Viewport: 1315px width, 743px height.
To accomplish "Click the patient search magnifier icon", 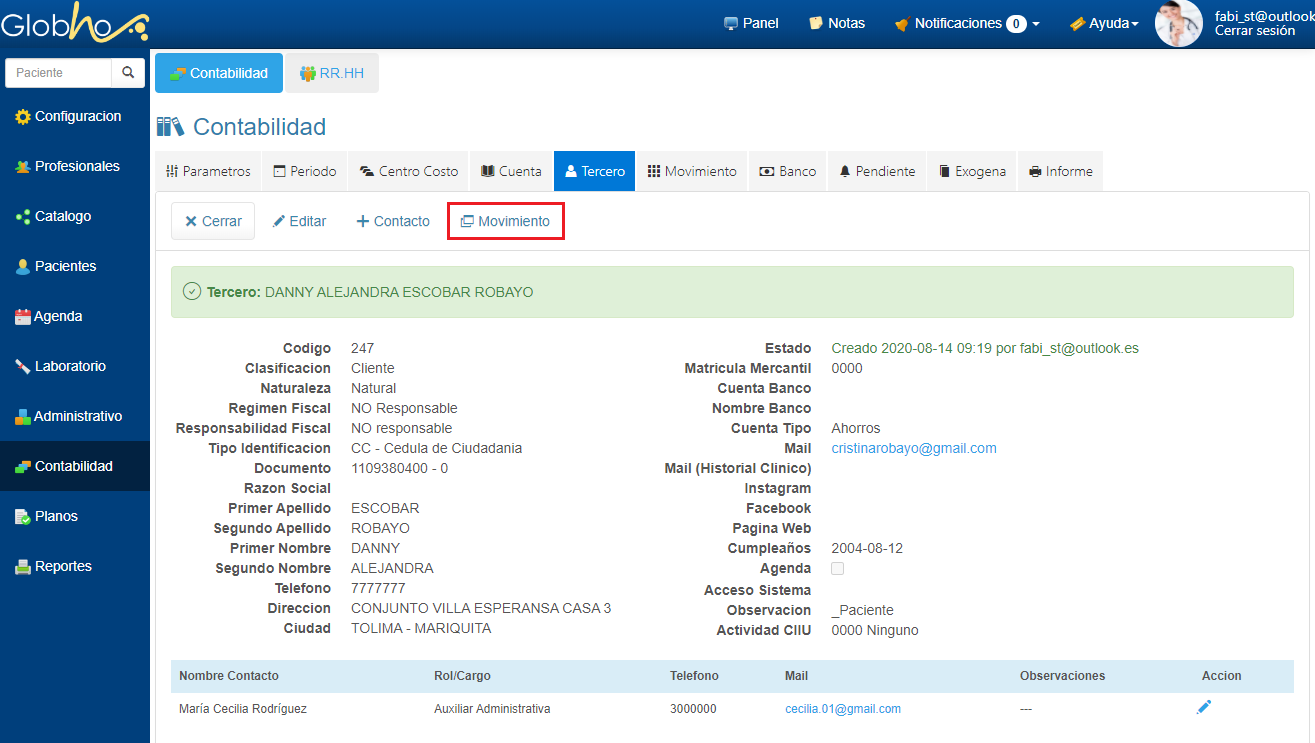I will click(128, 73).
